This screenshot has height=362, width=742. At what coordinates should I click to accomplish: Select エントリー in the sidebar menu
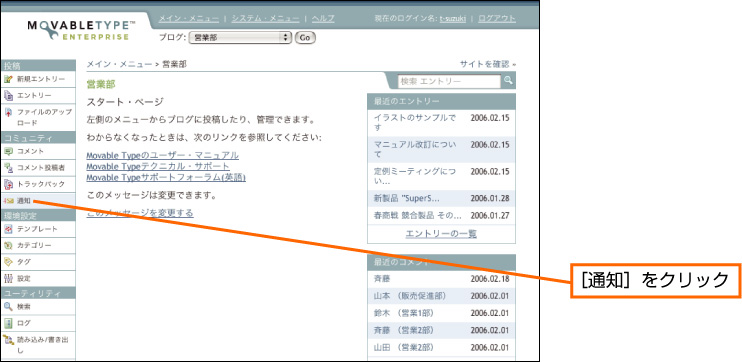coord(35,96)
